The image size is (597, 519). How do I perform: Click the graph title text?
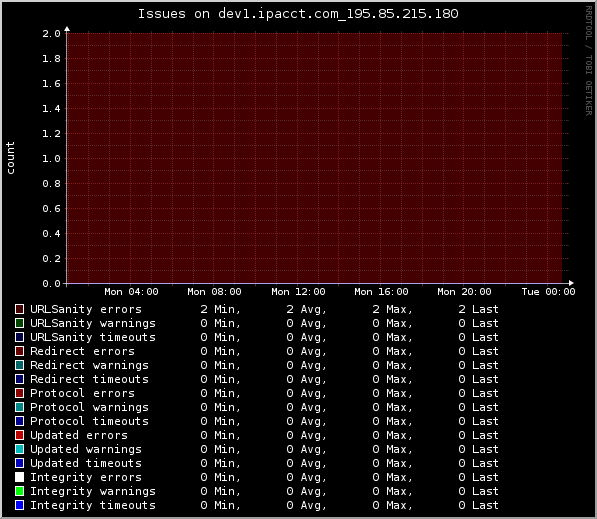298,14
